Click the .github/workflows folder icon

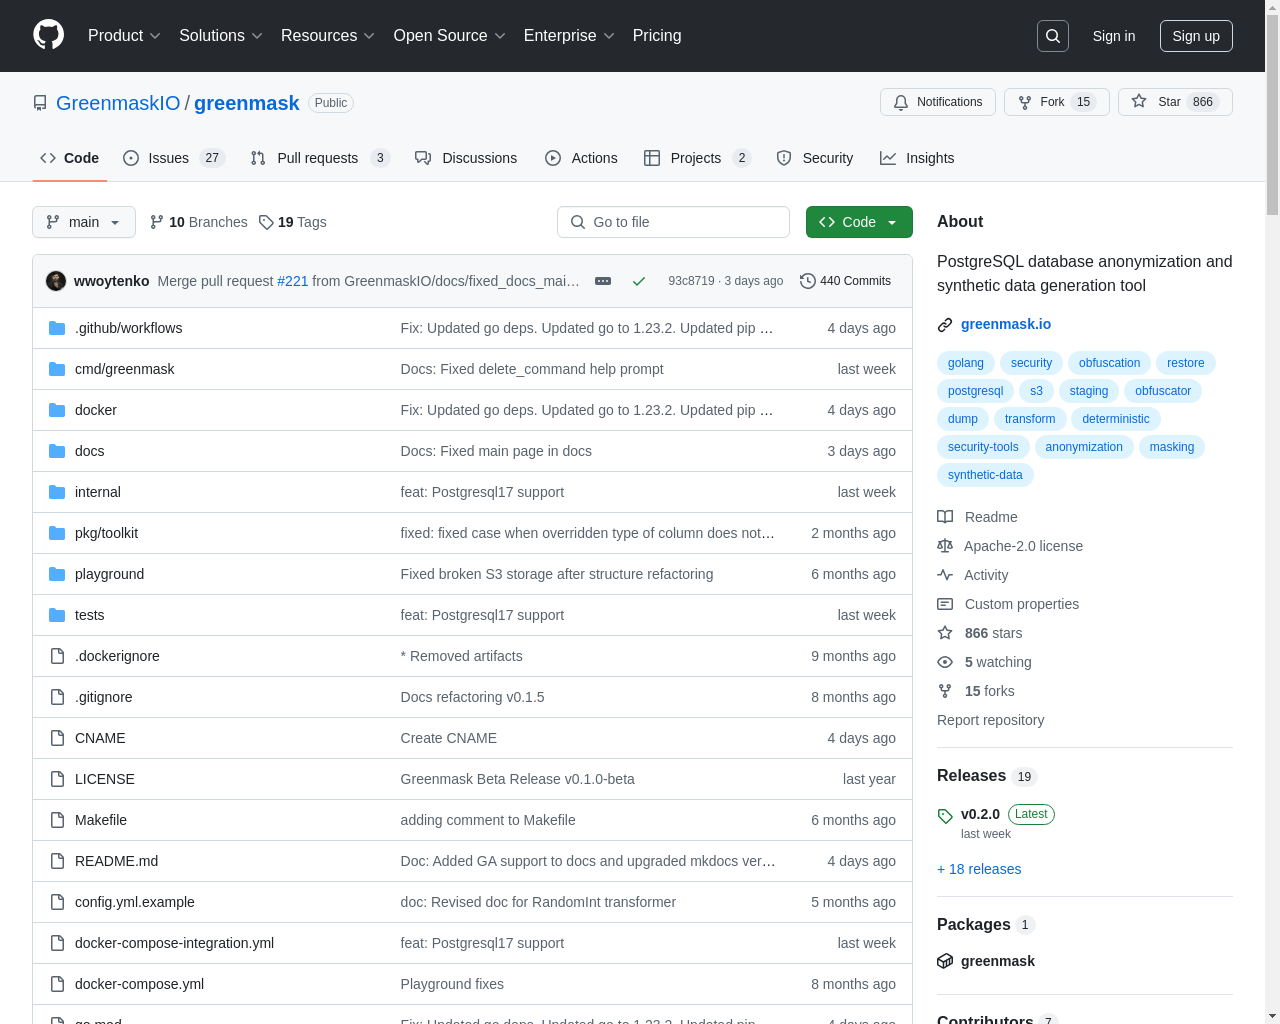(x=57, y=328)
